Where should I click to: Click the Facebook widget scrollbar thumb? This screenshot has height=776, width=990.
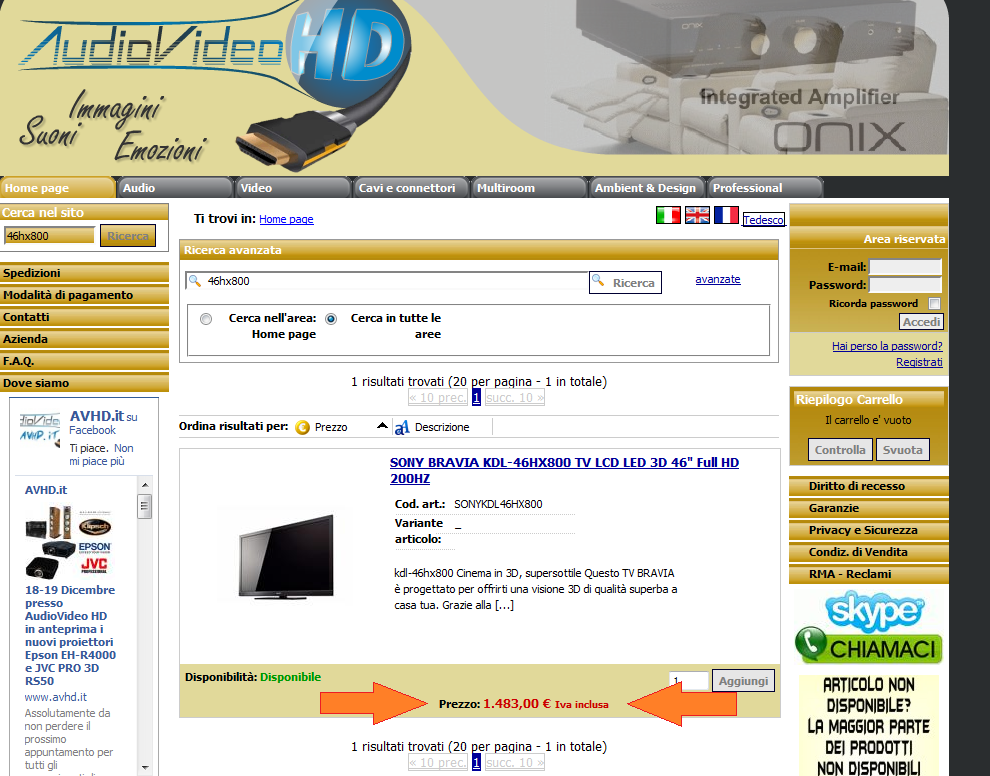tap(145, 506)
